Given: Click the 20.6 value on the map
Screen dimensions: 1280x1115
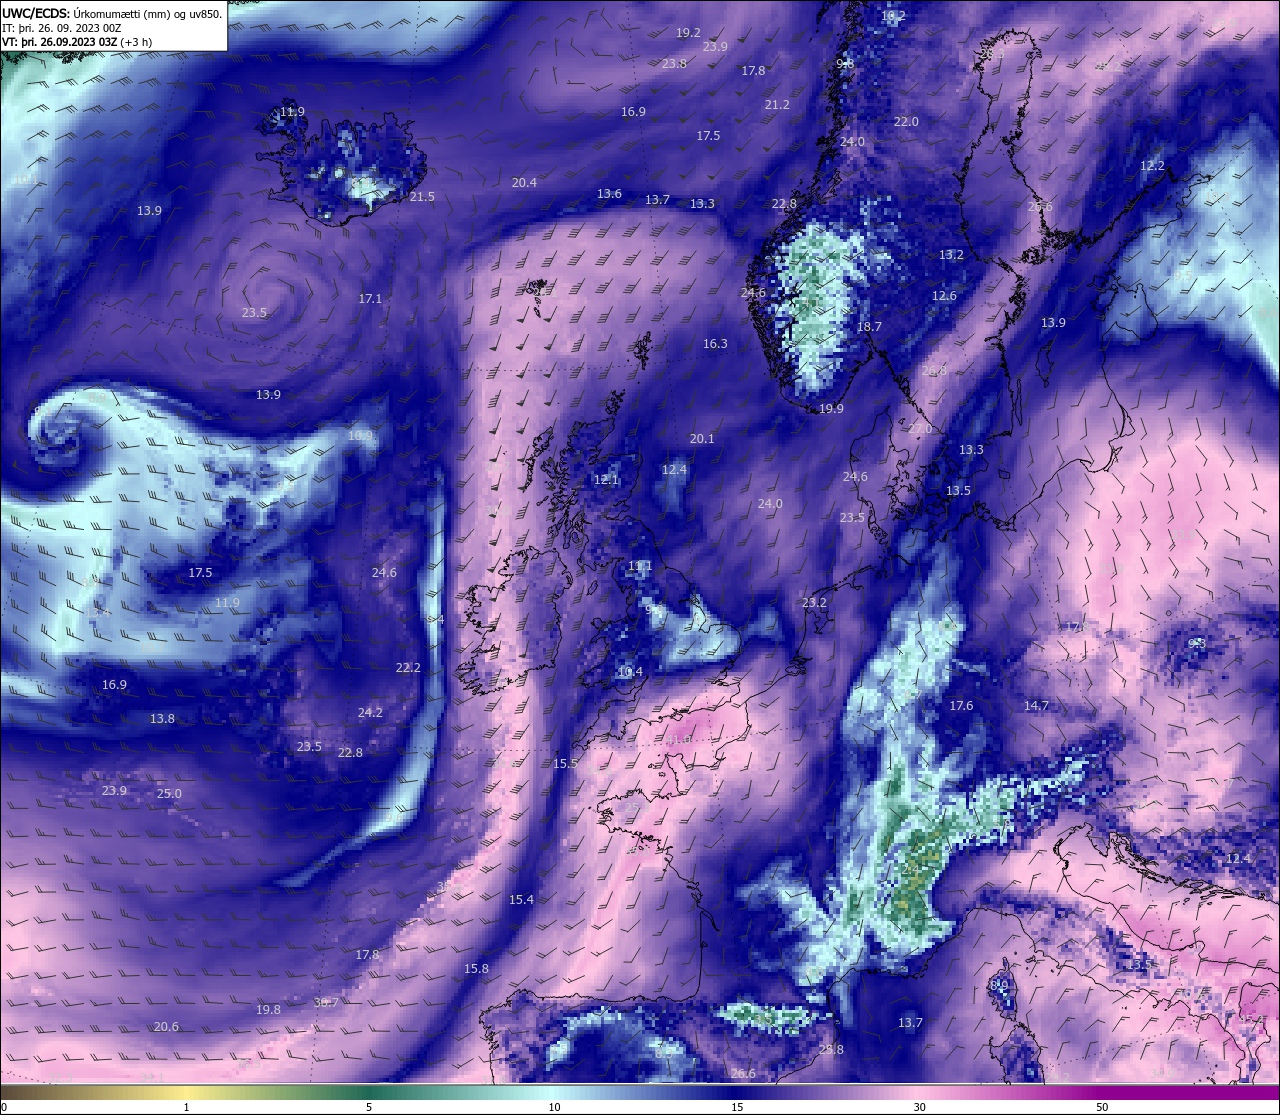Looking at the screenshot, I should [166, 1027].
